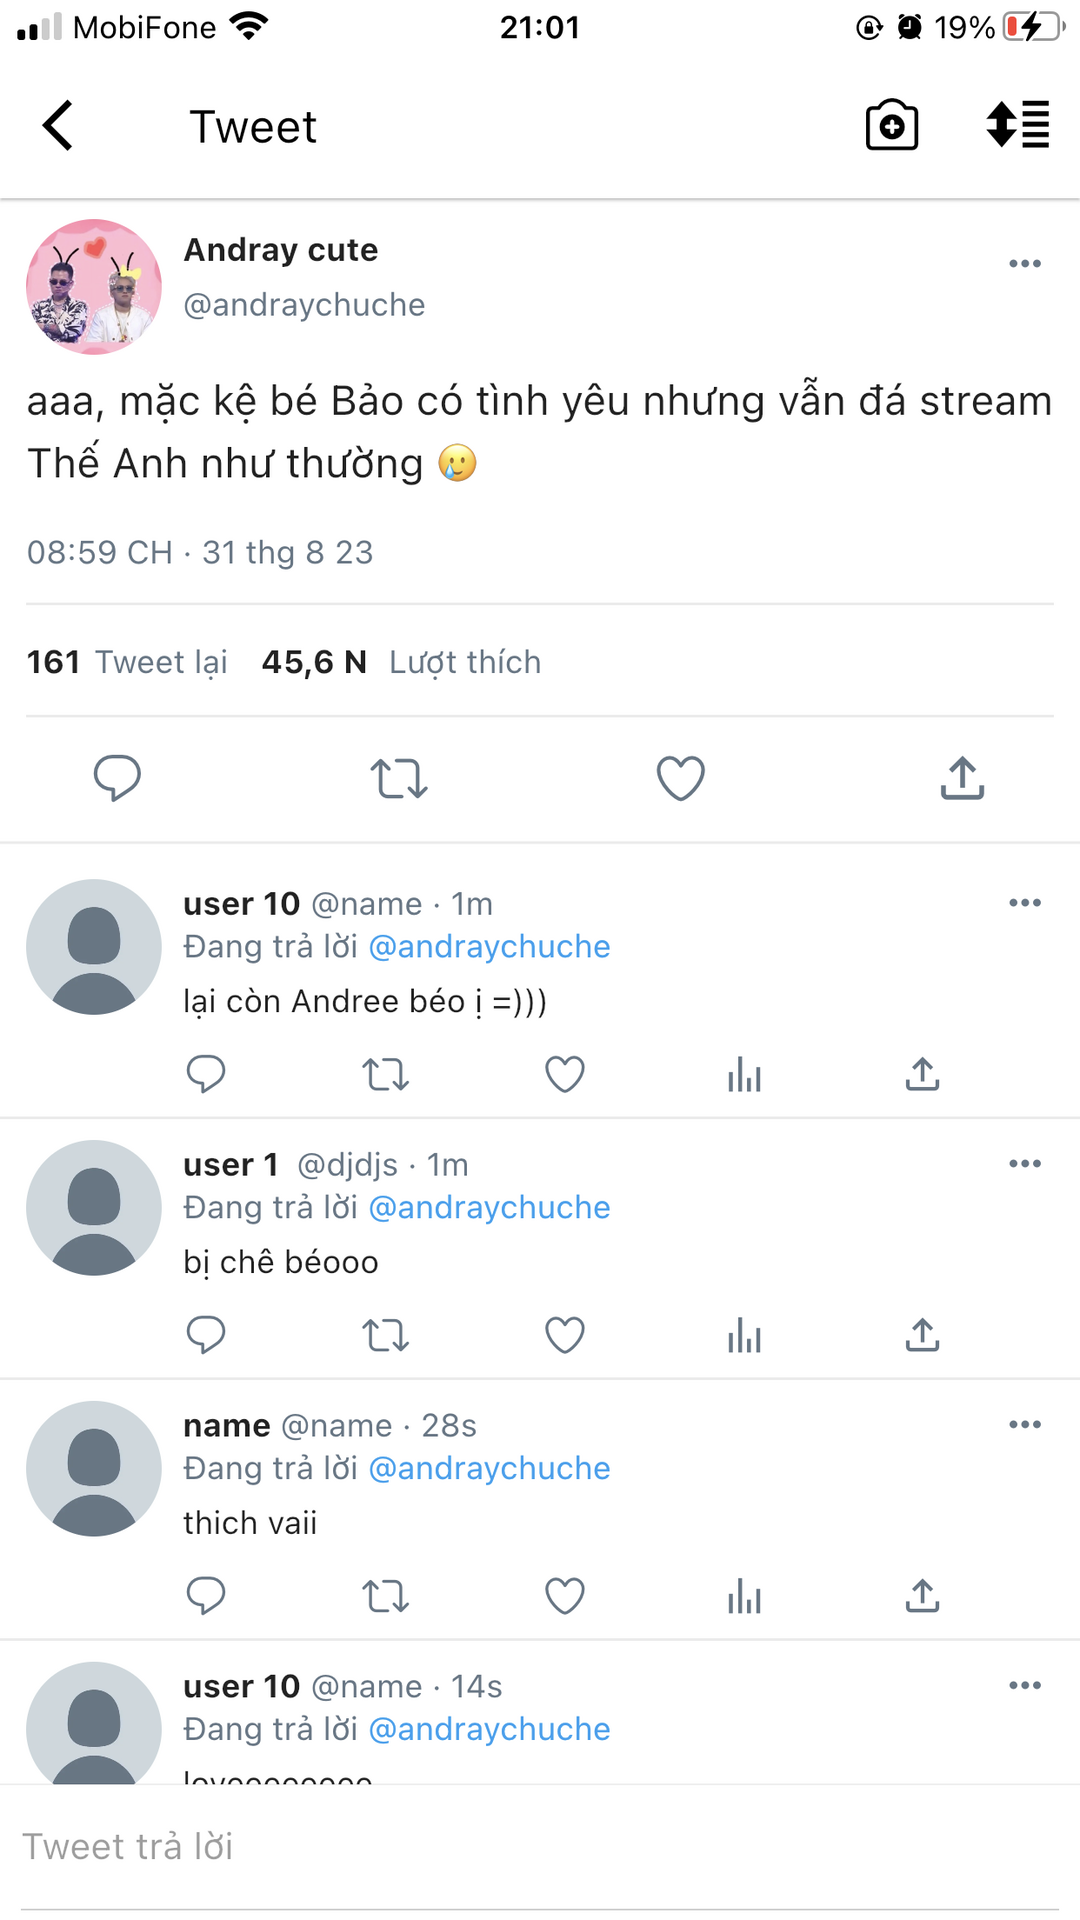Like the main tweet
This screenshot has height=1920, width=1080.
coord(680,778)
